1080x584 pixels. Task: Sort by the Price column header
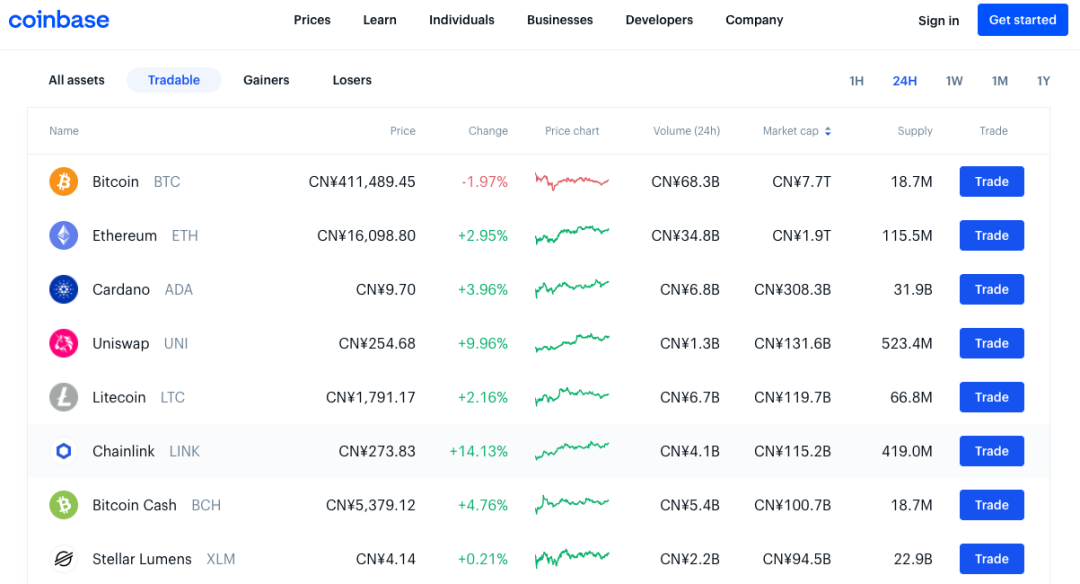point(403,131)
